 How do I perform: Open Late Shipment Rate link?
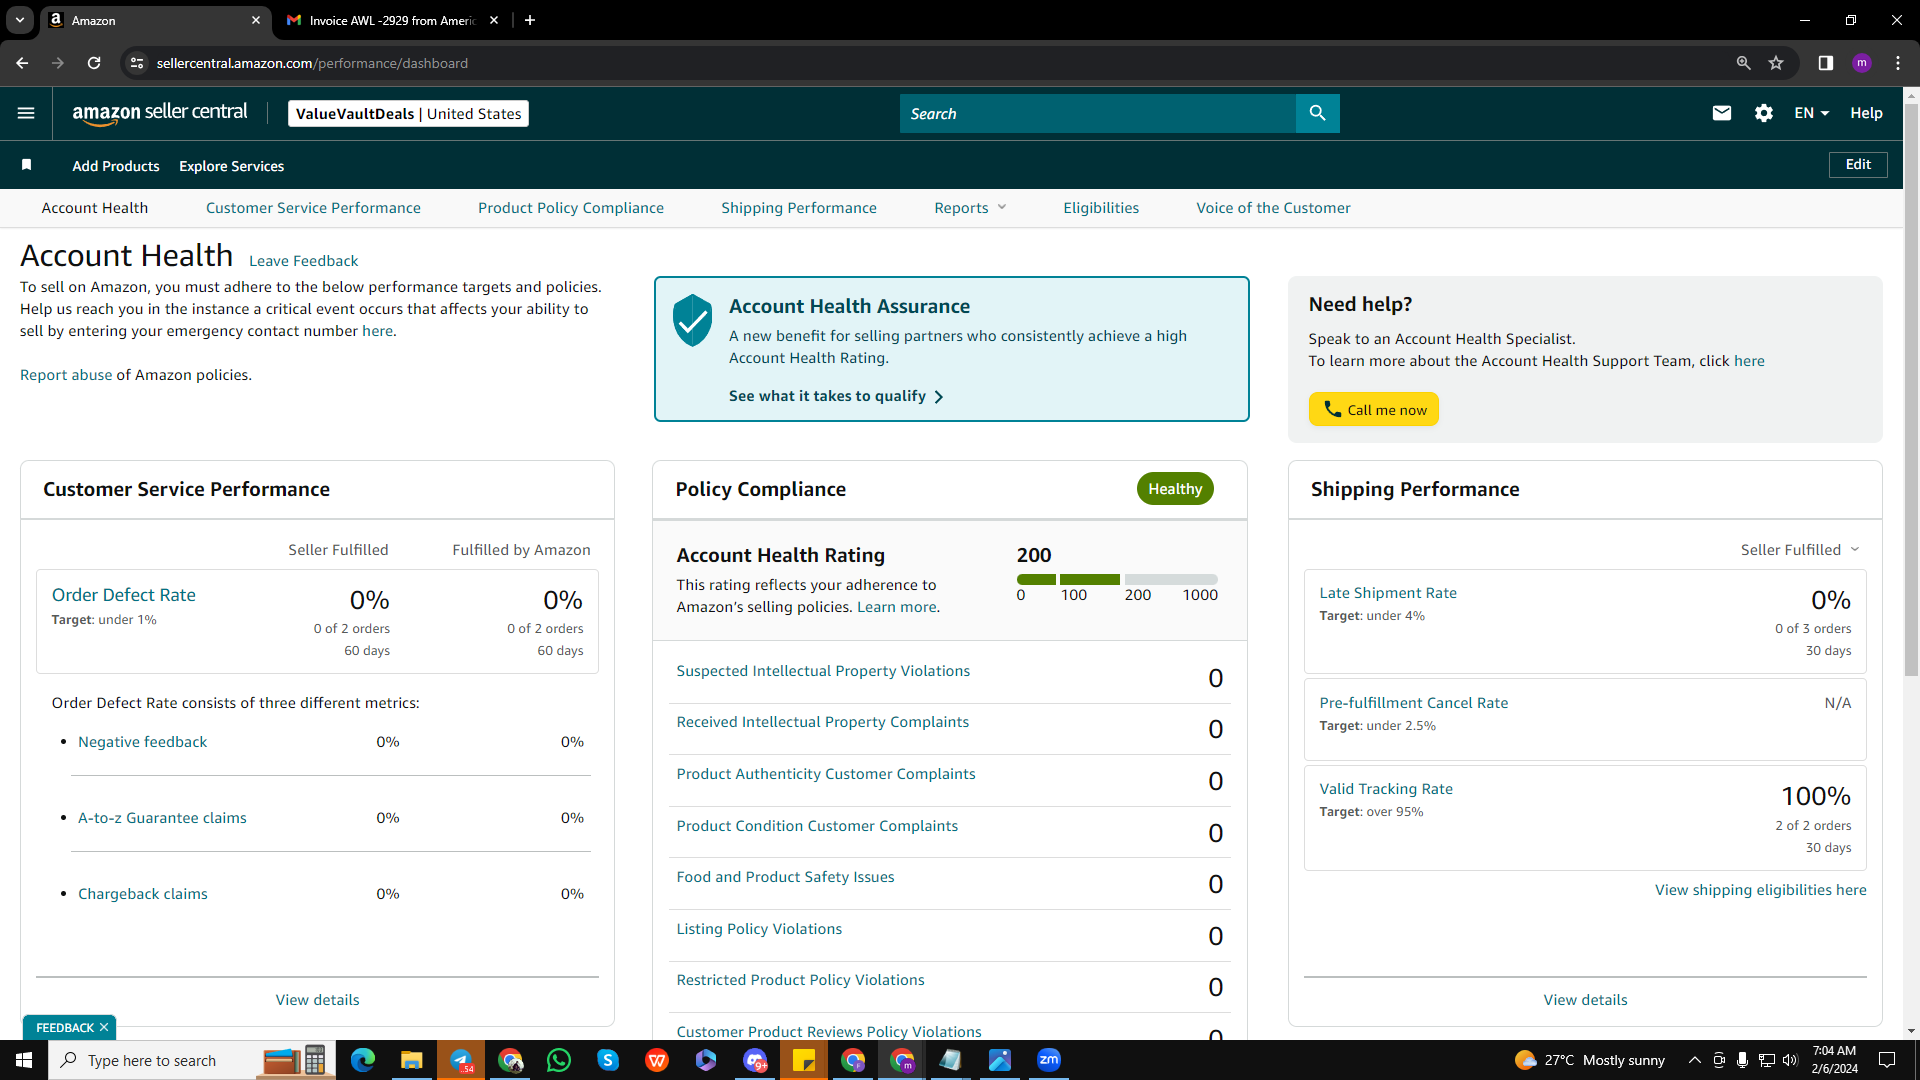coord(1388,593)
